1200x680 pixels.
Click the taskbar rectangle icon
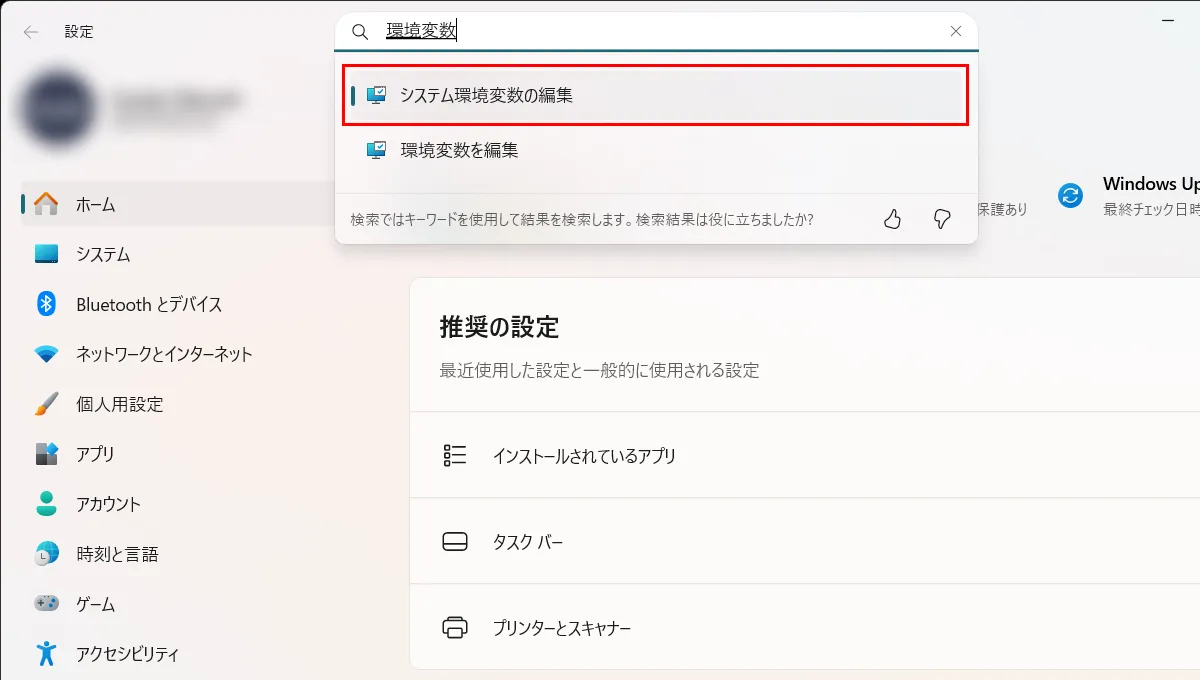pyautogui.click(x=455, y=542)
